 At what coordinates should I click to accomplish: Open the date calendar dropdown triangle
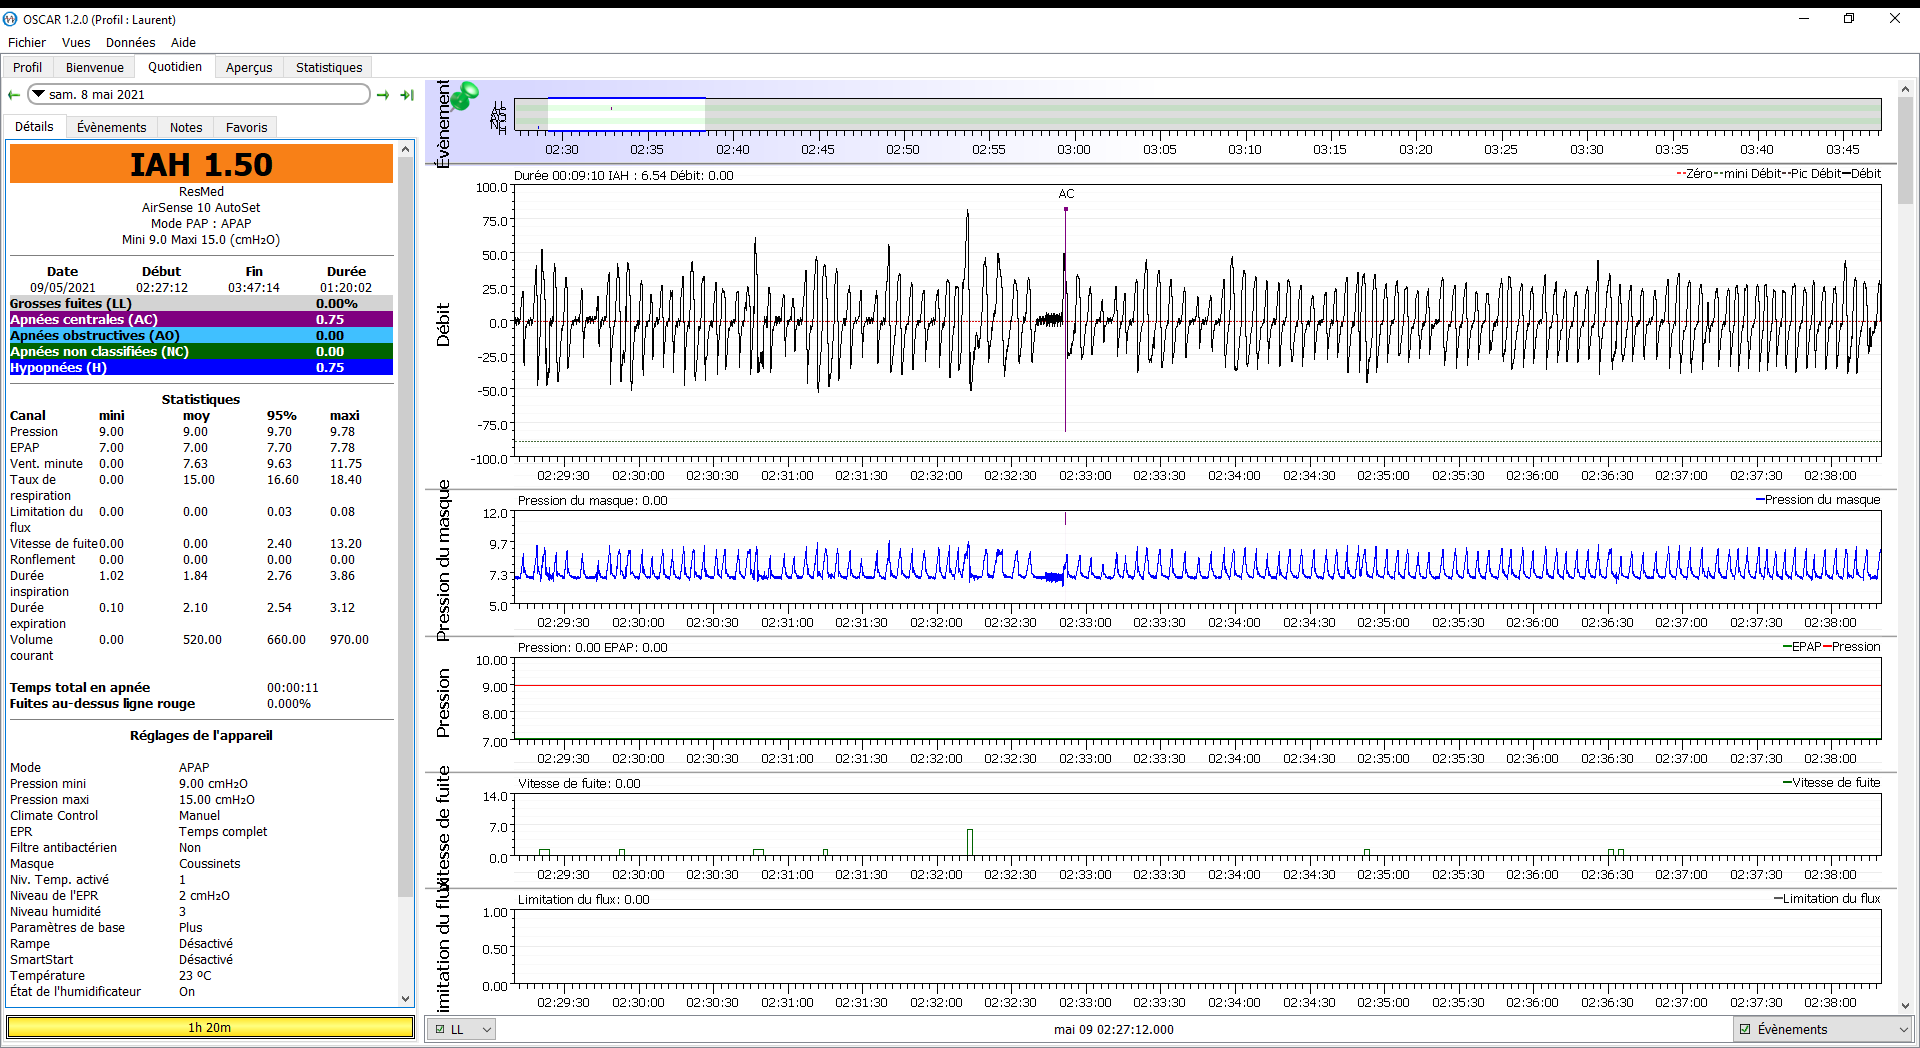pos(38,94)
